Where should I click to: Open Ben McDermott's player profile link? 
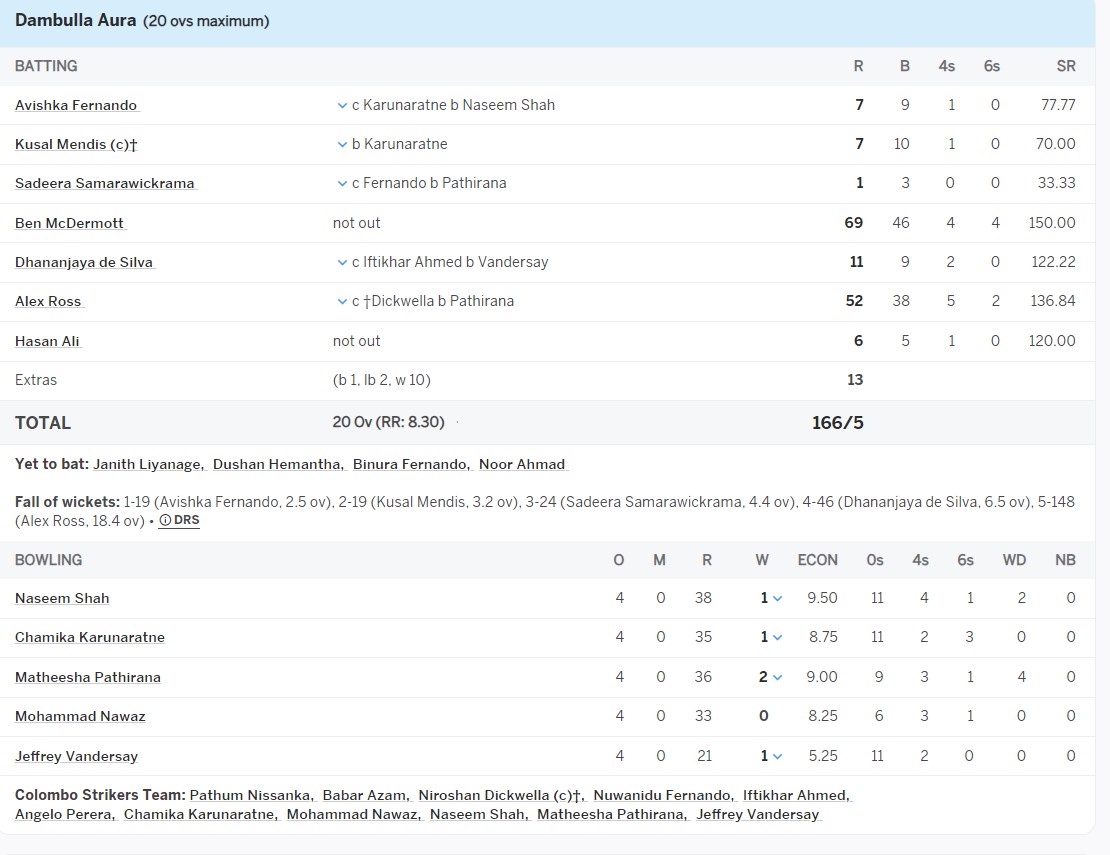pos(69,223)
